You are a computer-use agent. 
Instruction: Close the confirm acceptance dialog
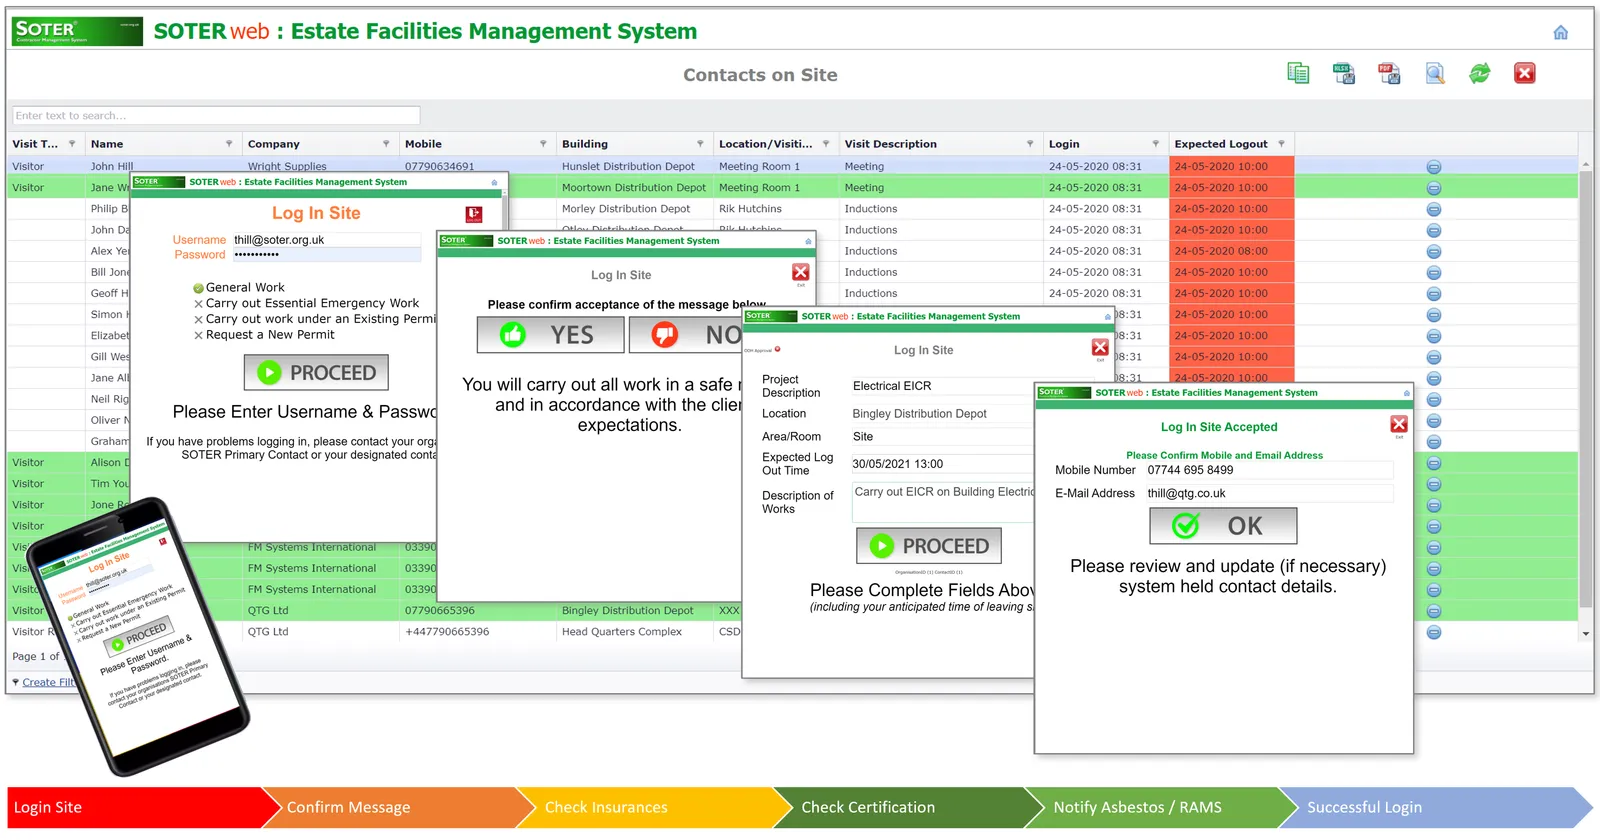[801, 272]
